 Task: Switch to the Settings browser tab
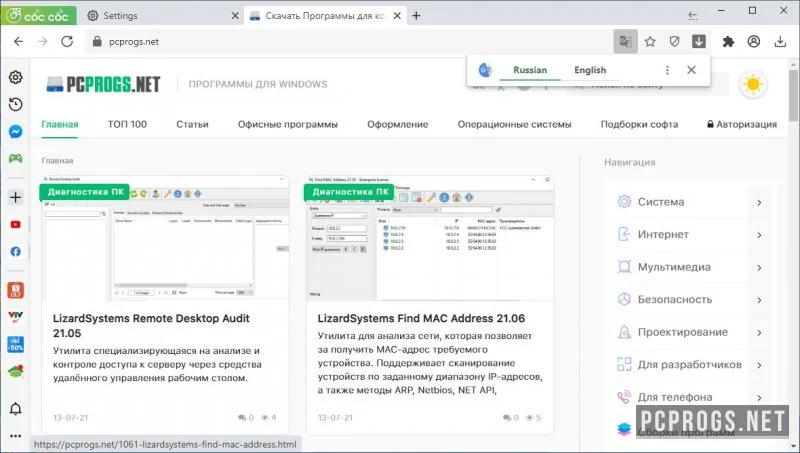click(x=159, y=16)
